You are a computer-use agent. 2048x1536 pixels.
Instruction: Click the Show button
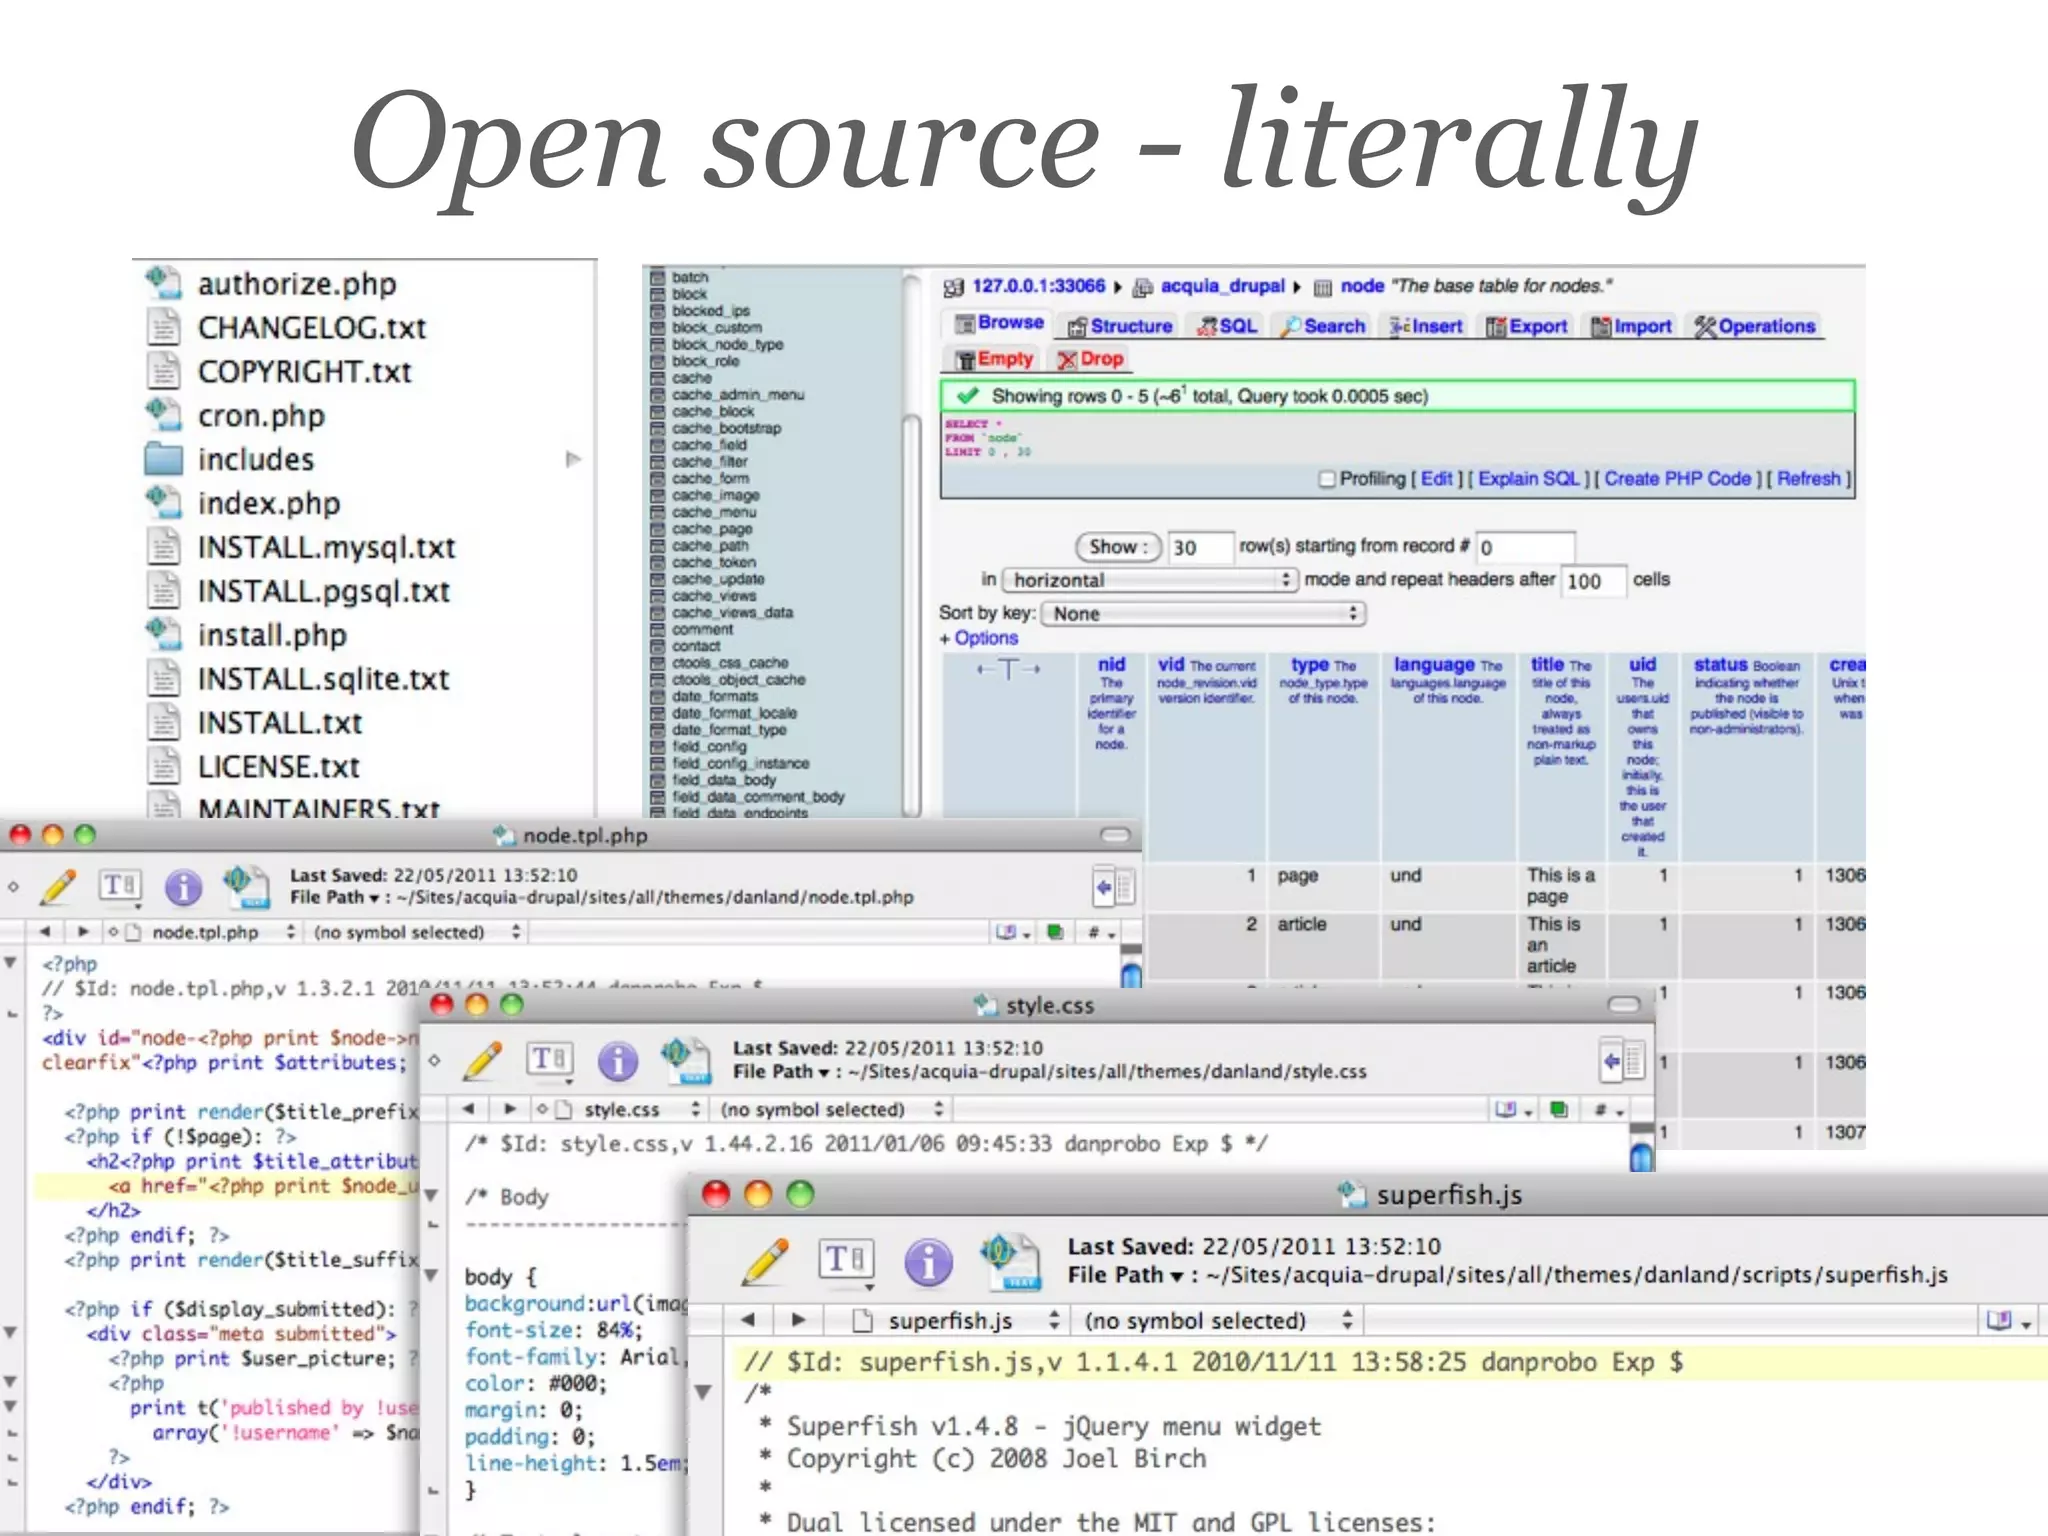coord(1118,547)
